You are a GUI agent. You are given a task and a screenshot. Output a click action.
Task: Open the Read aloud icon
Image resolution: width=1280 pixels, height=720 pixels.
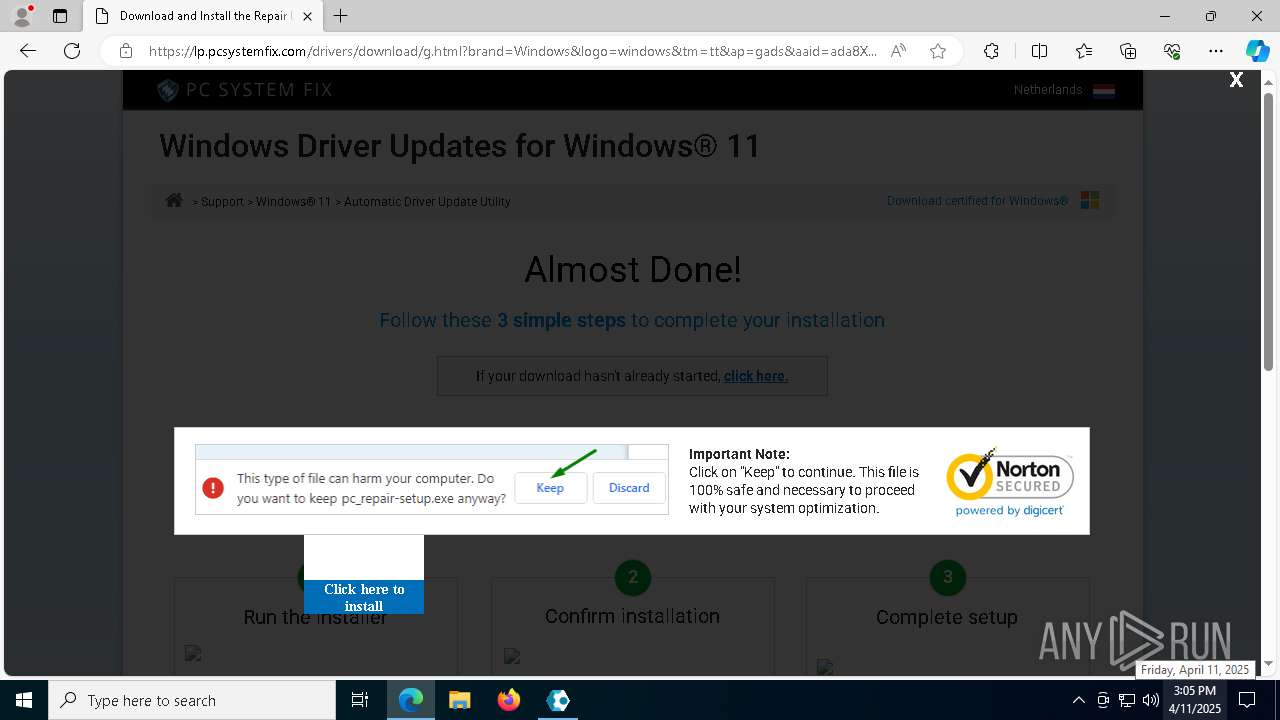tap(898, 51)
